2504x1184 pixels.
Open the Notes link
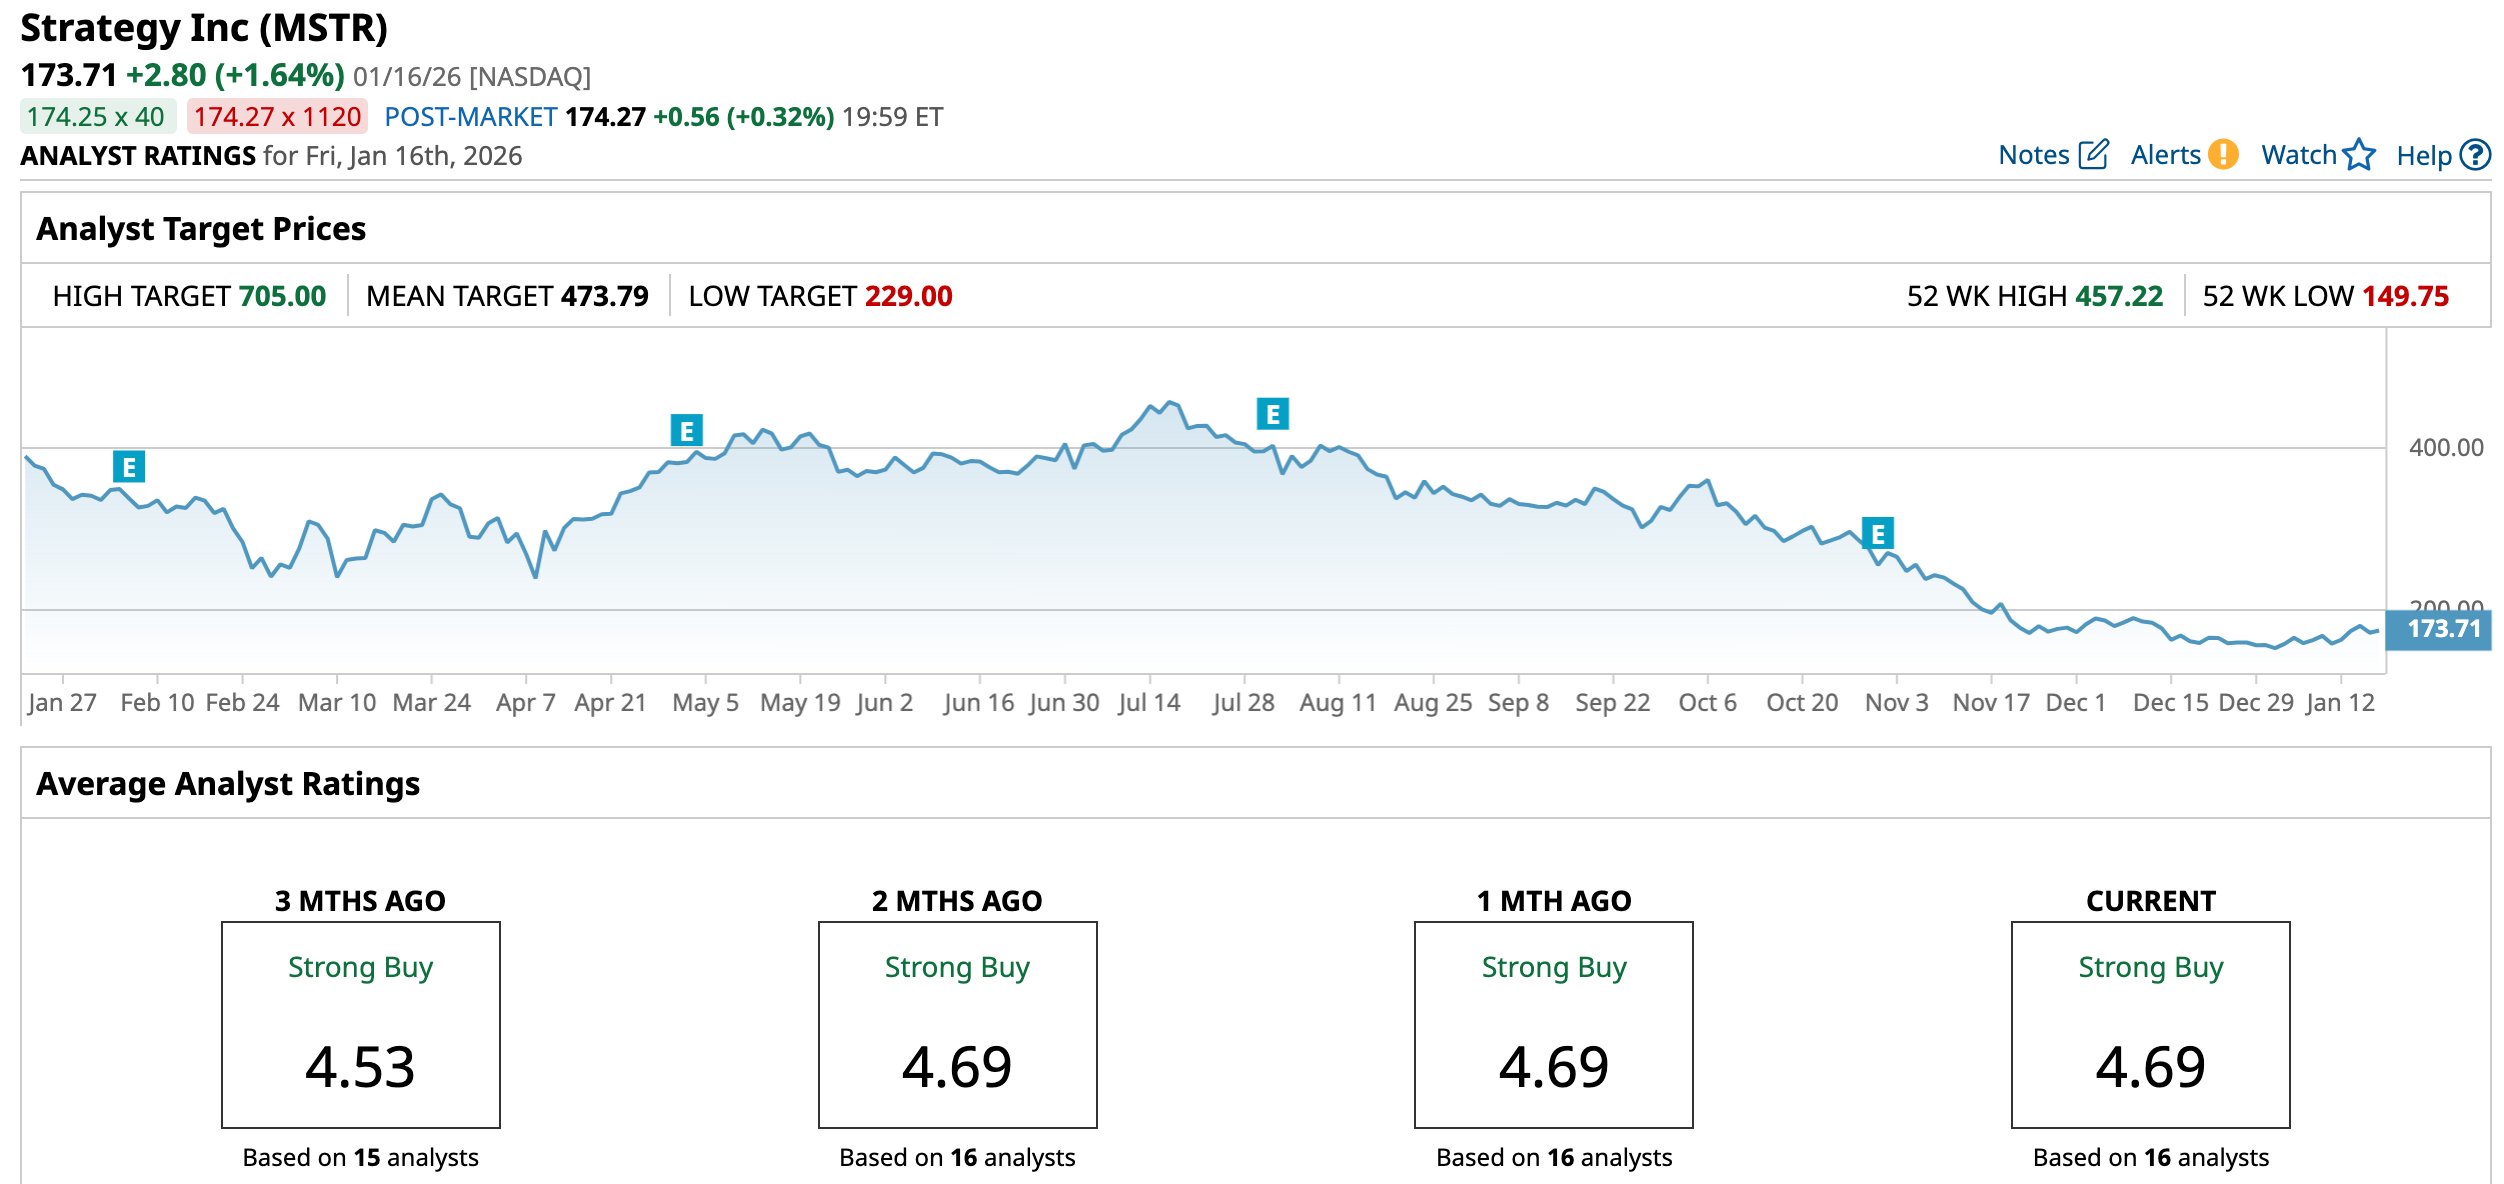point(2033,155)
